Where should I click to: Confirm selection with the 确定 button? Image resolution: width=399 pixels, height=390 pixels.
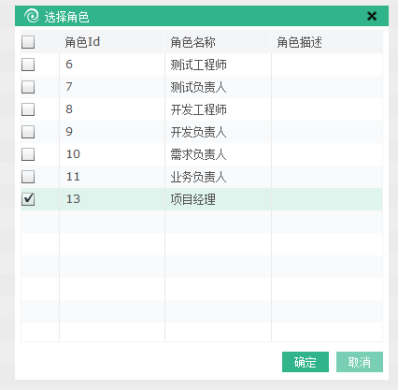(x=305, y=362)
